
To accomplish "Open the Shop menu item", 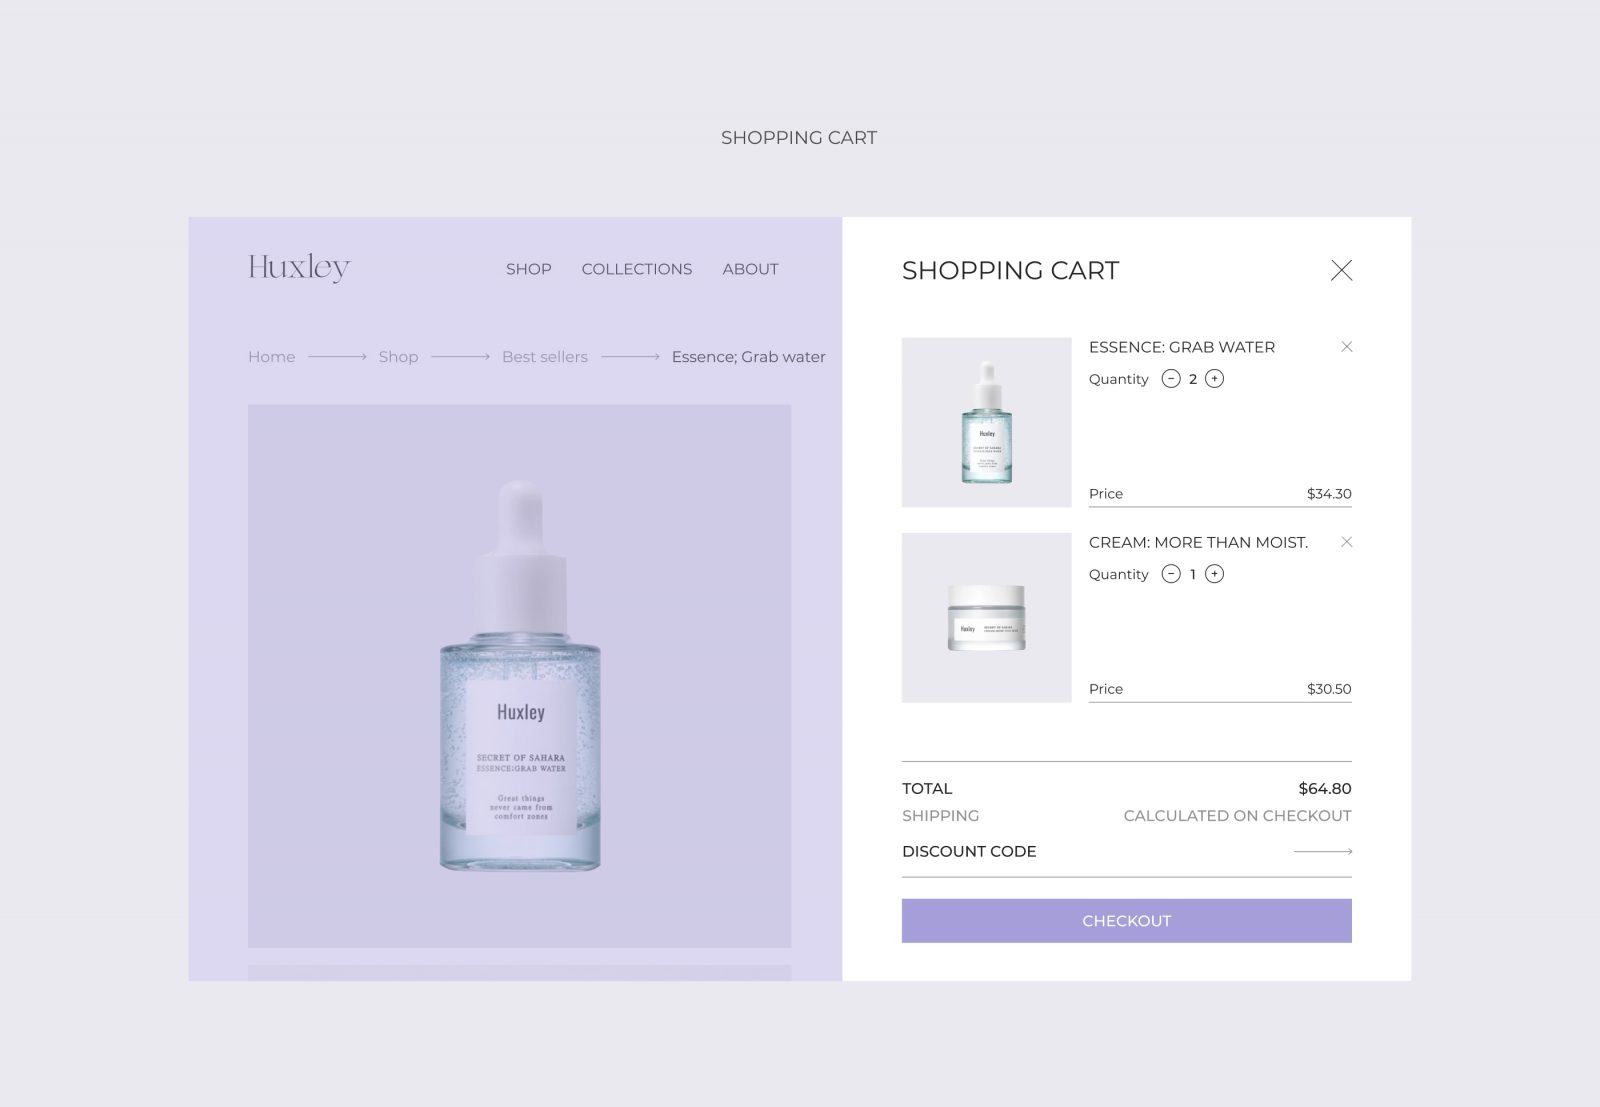I will (529, 269).
